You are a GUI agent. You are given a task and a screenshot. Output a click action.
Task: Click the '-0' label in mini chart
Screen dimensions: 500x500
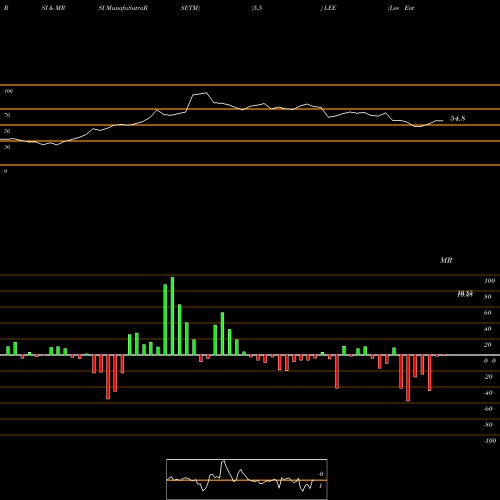(x=321, y=474)
